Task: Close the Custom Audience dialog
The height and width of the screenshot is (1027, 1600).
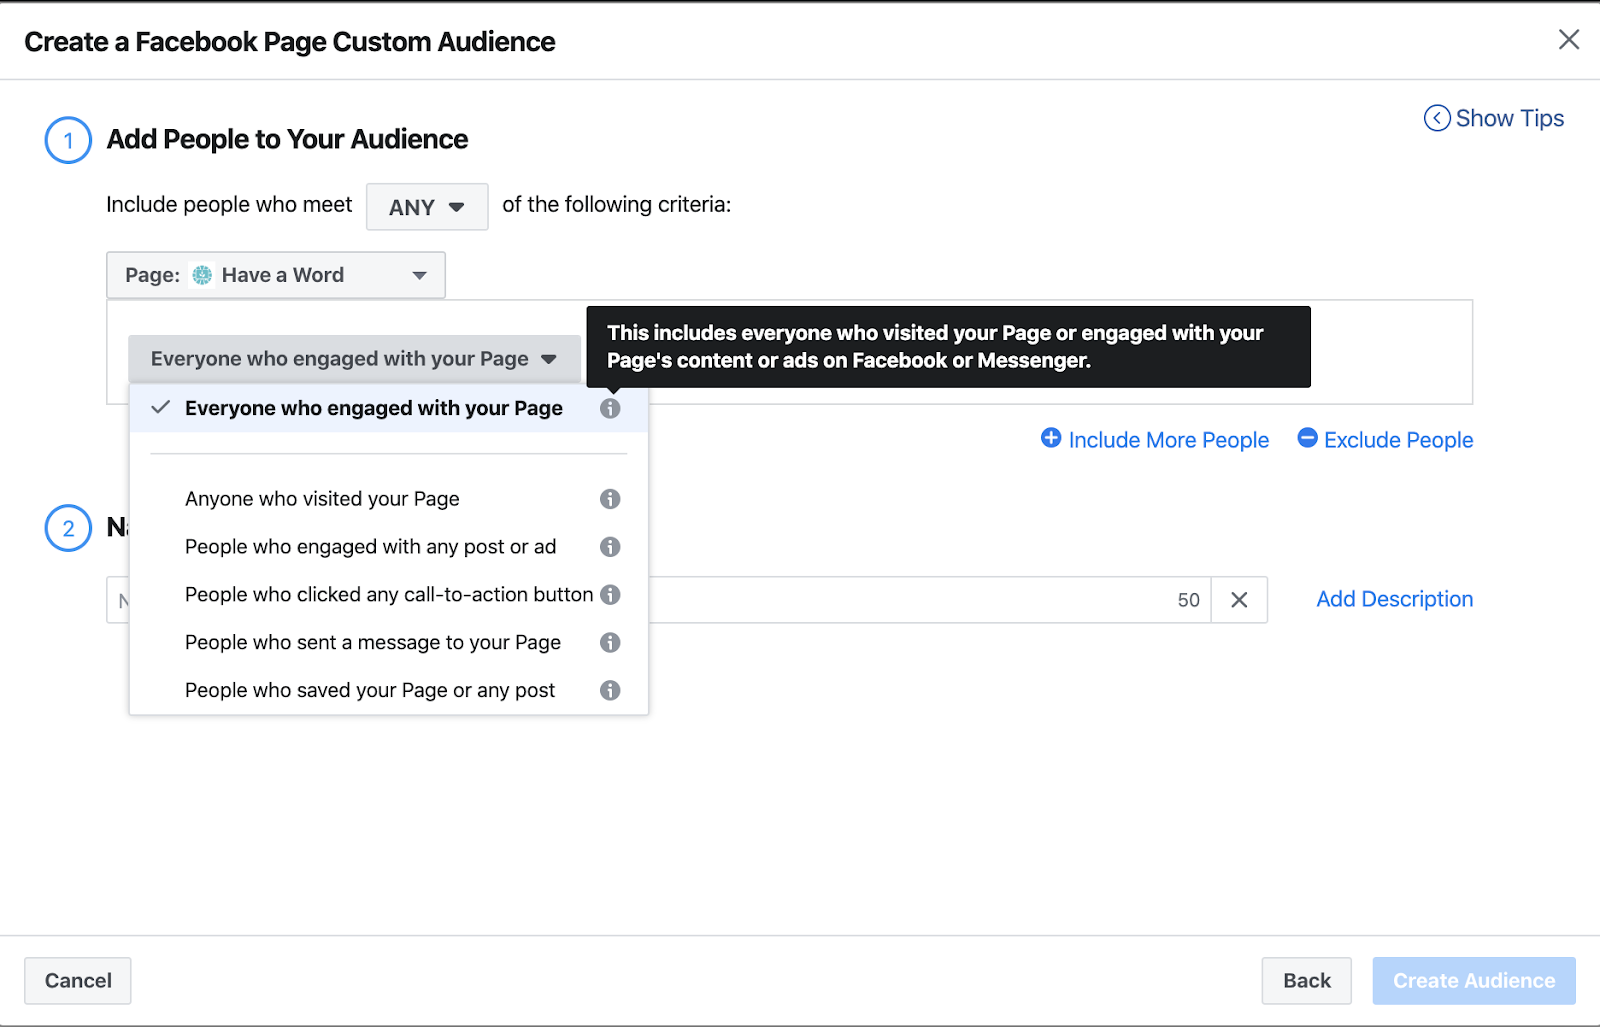Action: [1569, 40]
